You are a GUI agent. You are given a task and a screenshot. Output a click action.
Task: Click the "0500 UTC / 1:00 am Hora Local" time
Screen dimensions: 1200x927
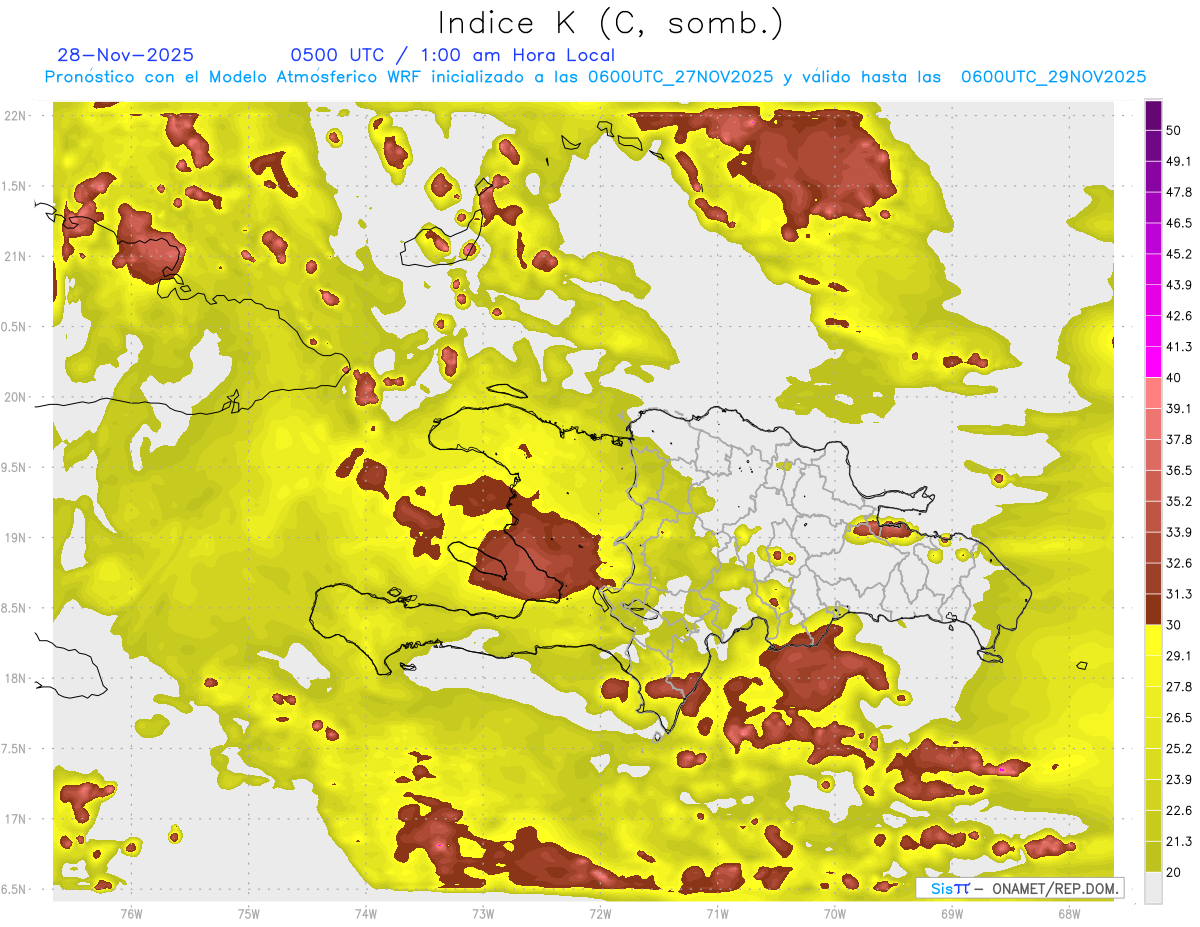coord(452,55)
